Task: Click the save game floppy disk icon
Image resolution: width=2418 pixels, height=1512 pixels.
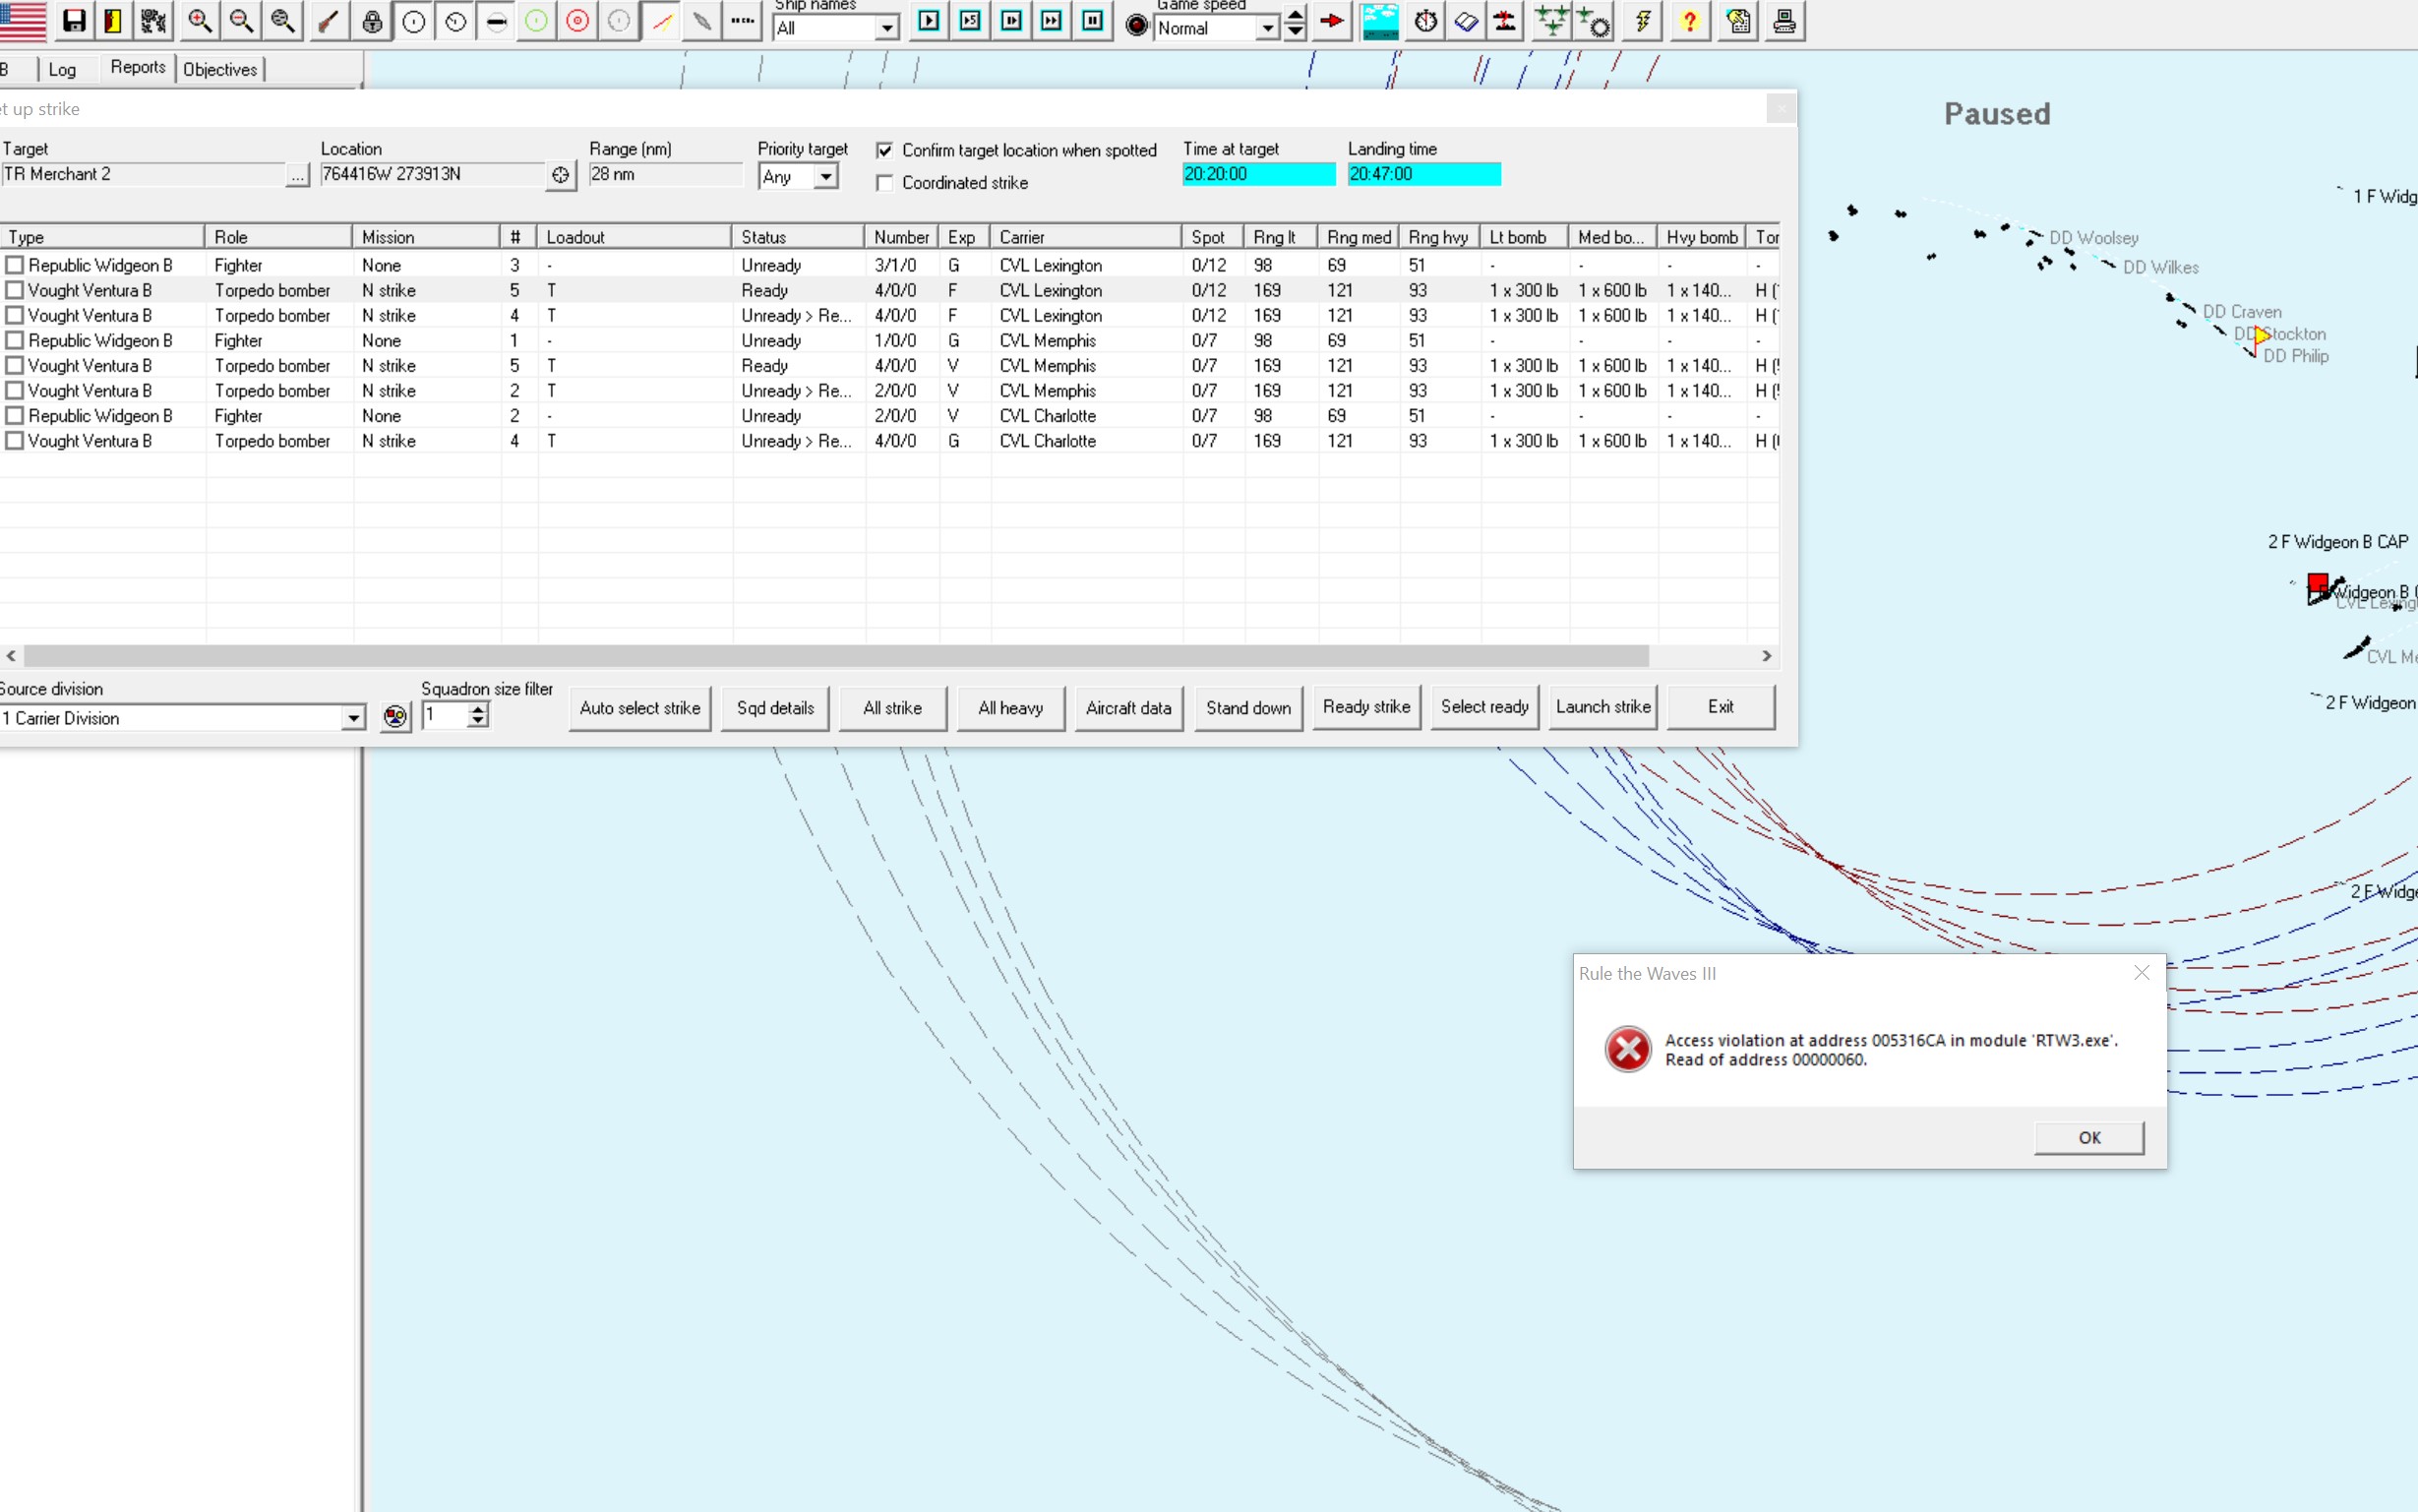Action: pos(73,21)
